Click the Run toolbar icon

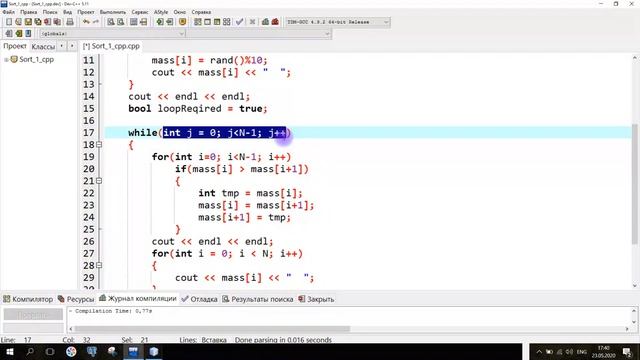tap(207, 22)
